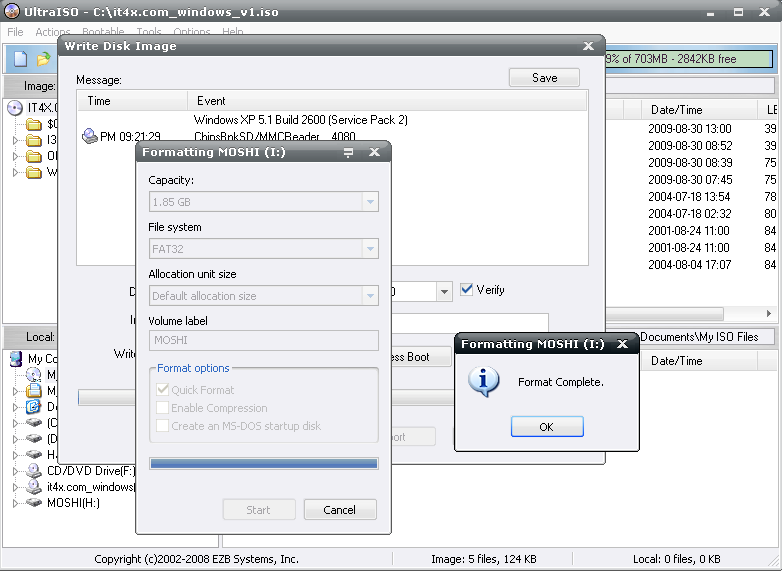The image size is (782, 571).
Task: Toggle the Enable Compression checkbox
Action: (162, 407)
